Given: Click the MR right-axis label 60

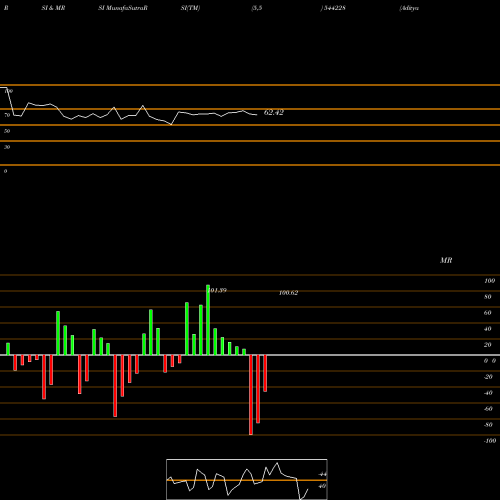Looking at the screenshot, I should 488,313.
